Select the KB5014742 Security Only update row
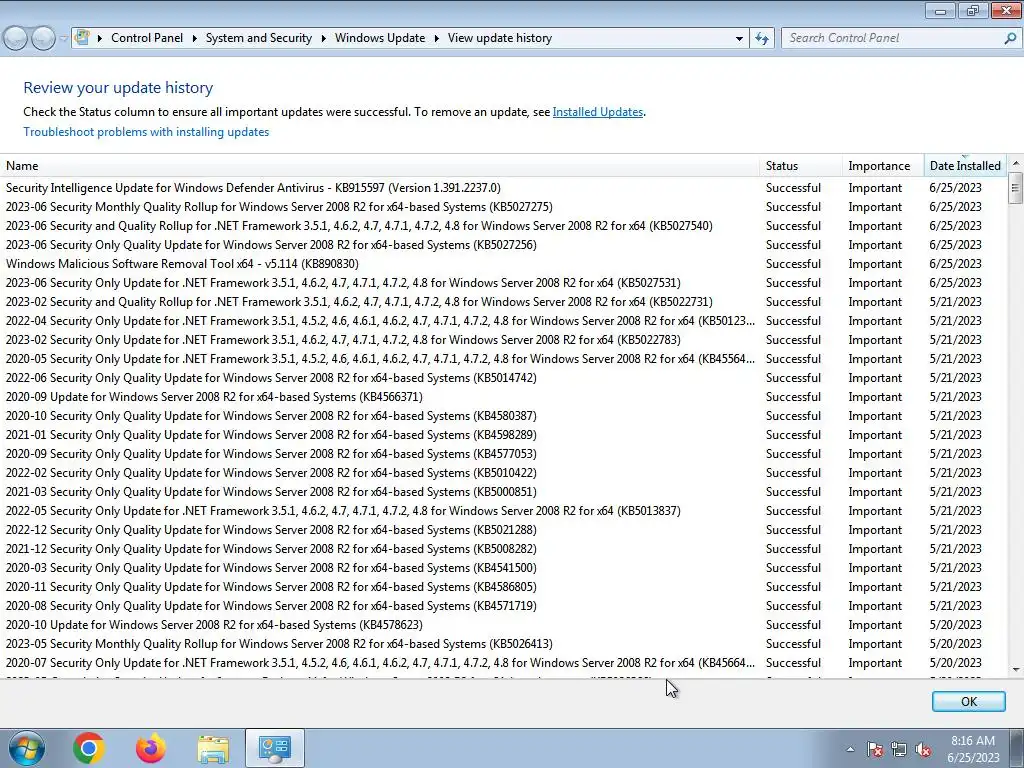 503,378
